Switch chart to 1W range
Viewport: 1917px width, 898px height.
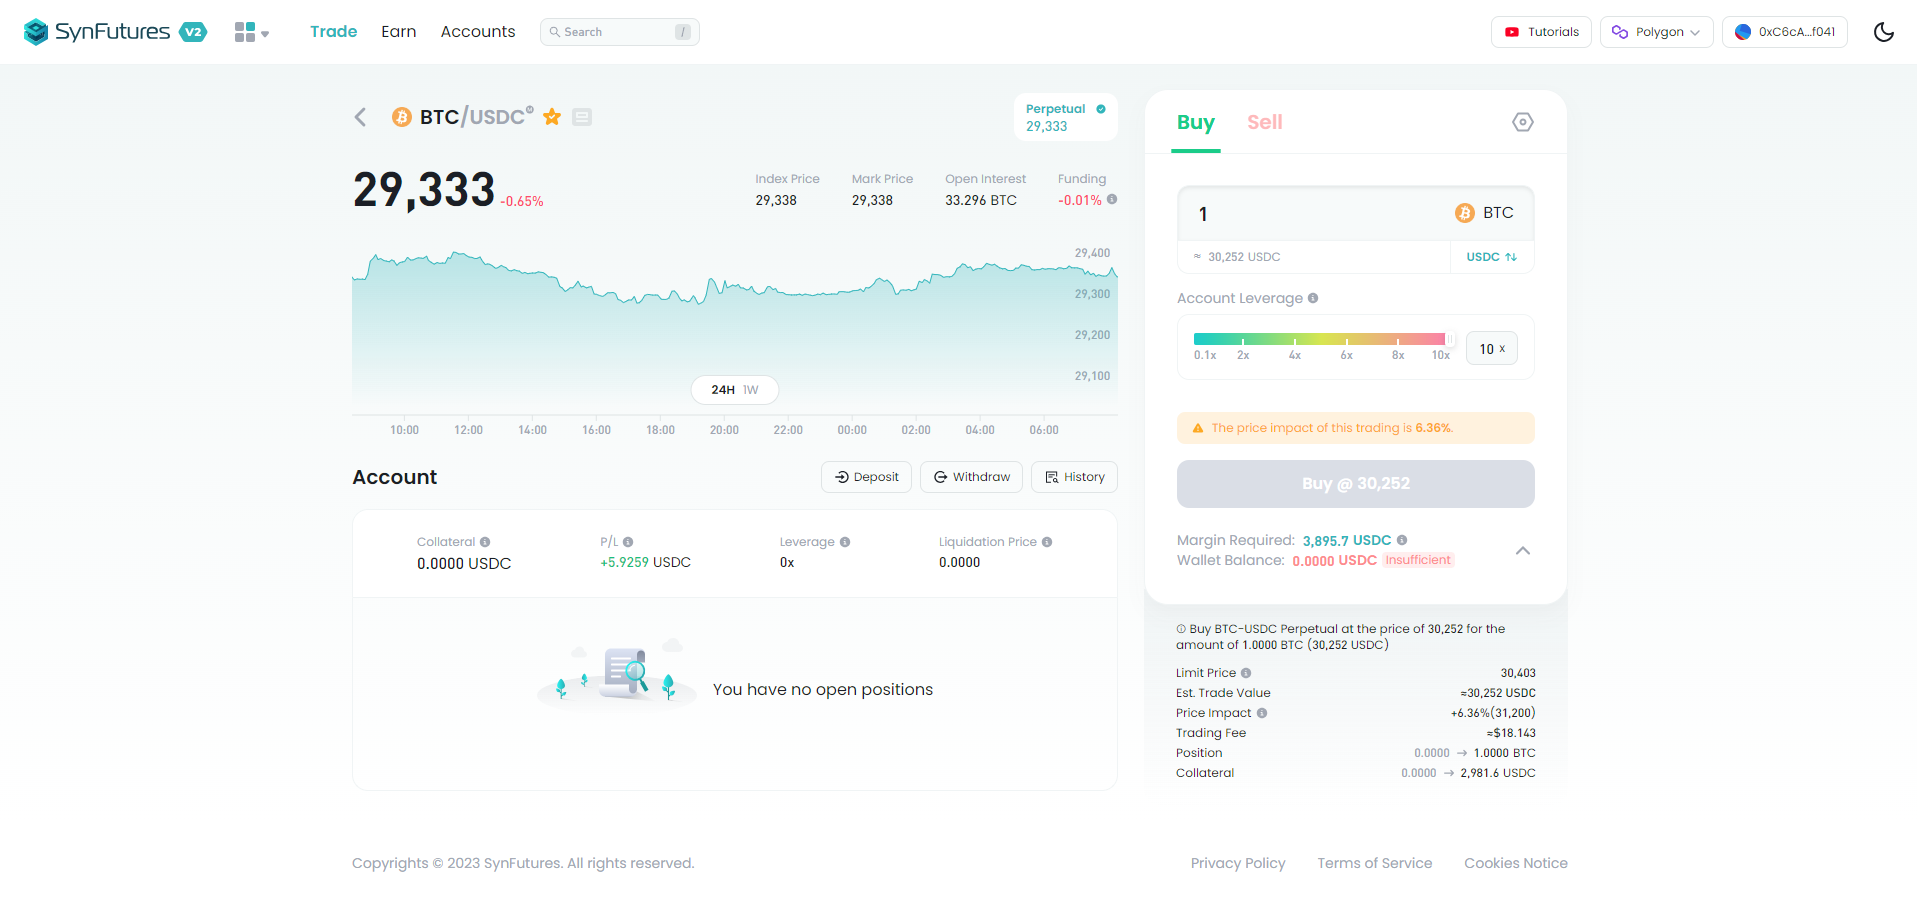pyautogui.click(x=751, y=390)
